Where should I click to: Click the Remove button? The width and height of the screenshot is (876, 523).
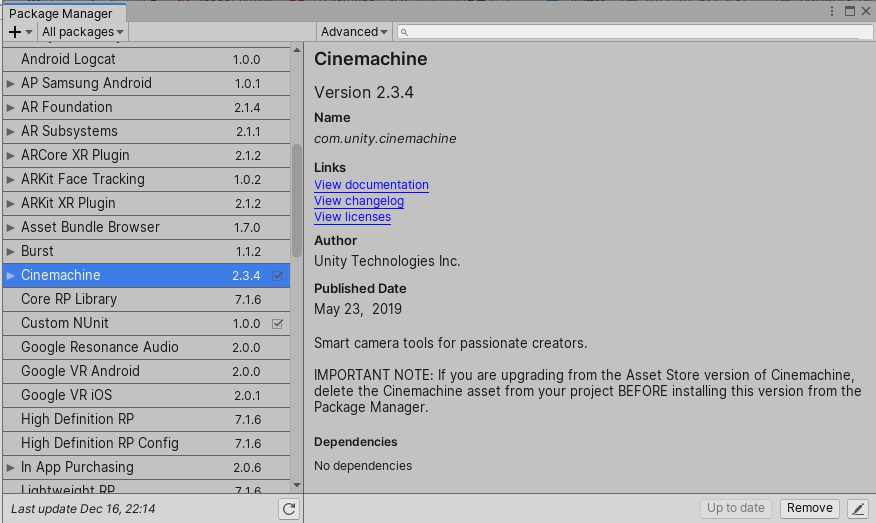(810, 508)
